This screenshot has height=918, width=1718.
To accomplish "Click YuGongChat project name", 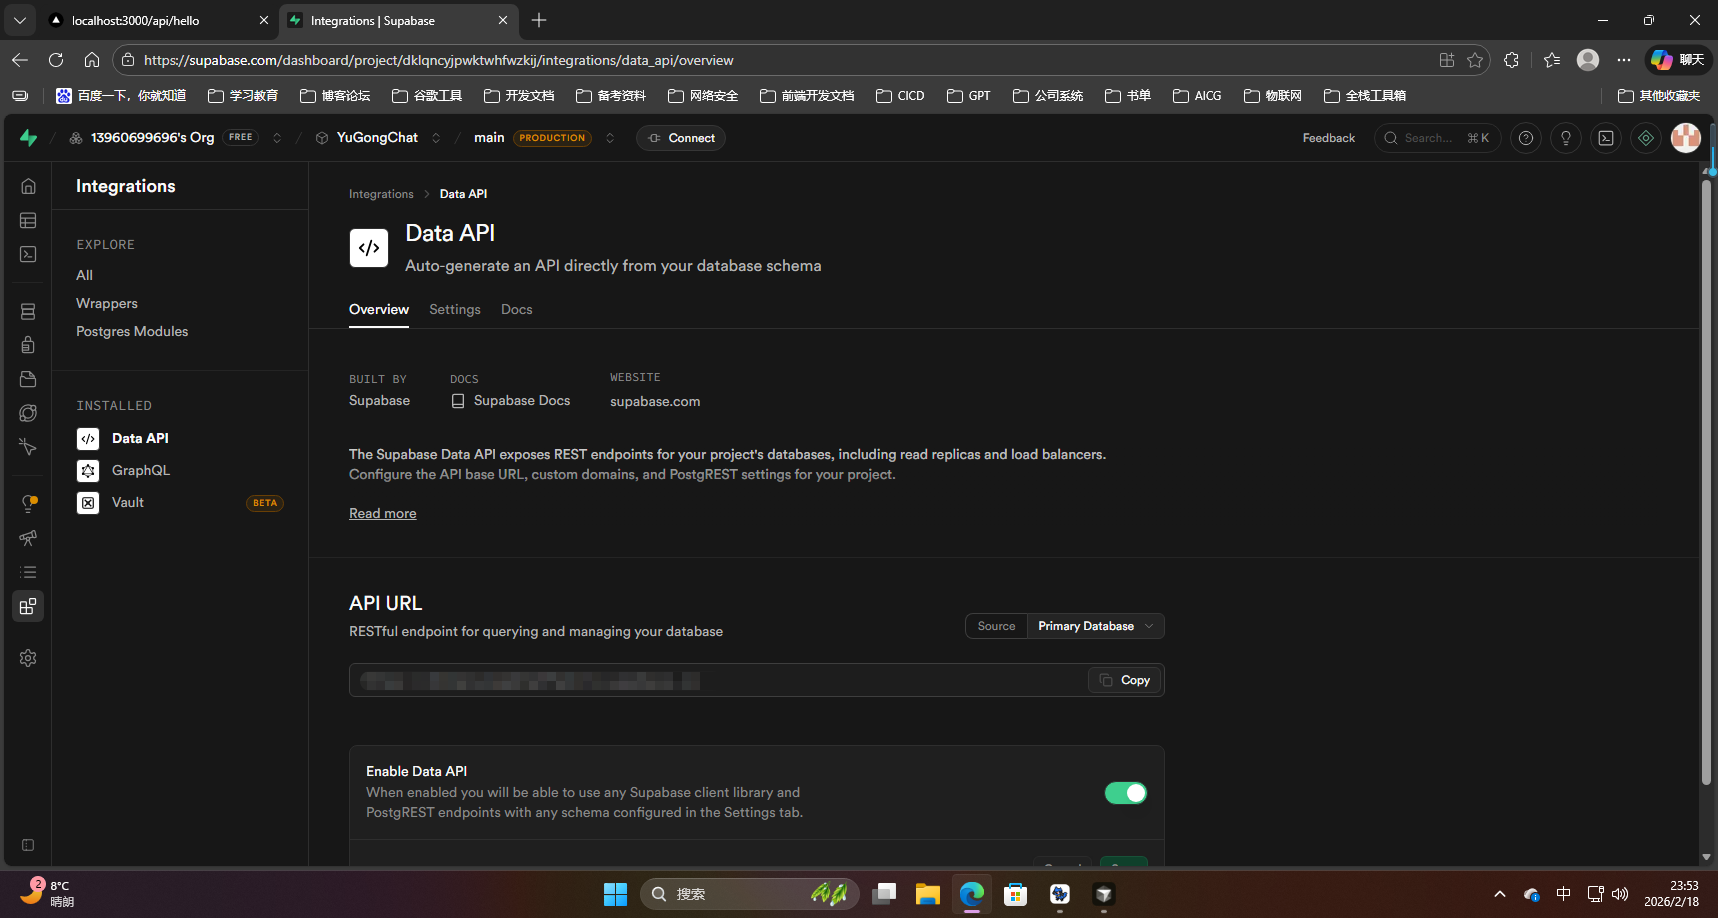I will [x=377, y=138].
